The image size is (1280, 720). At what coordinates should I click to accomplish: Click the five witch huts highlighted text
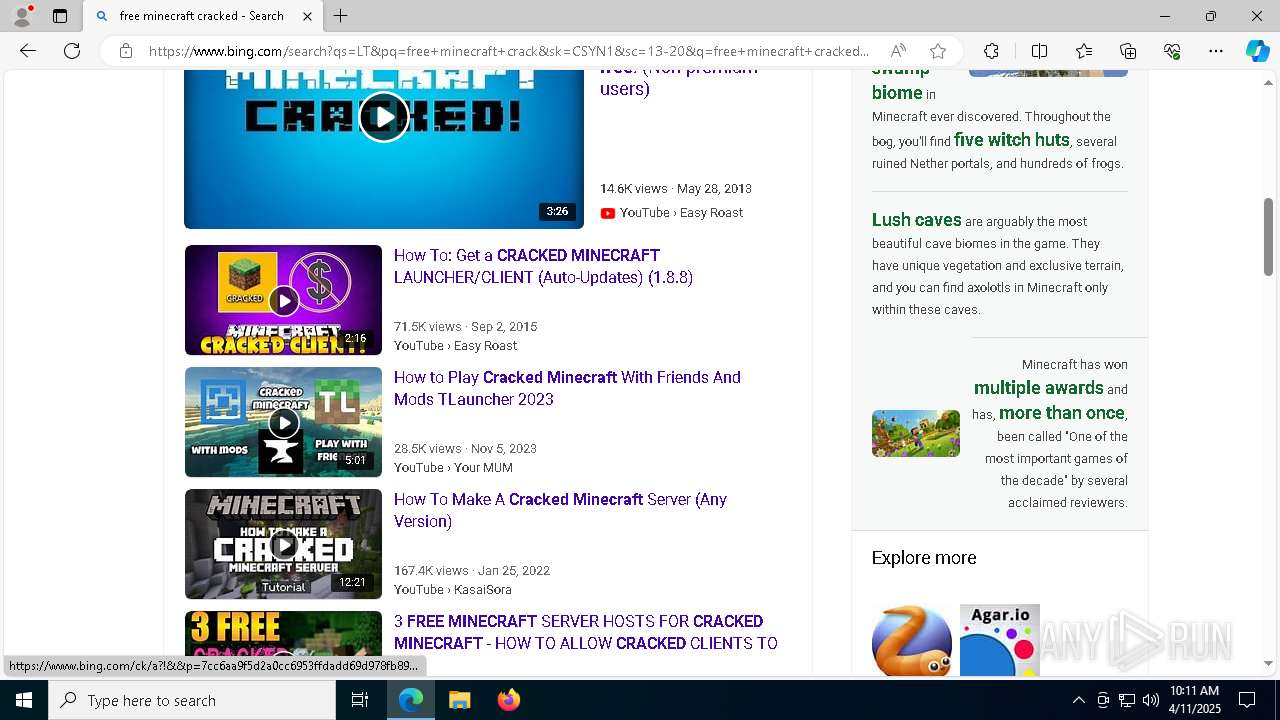[x=1012, y=140]
